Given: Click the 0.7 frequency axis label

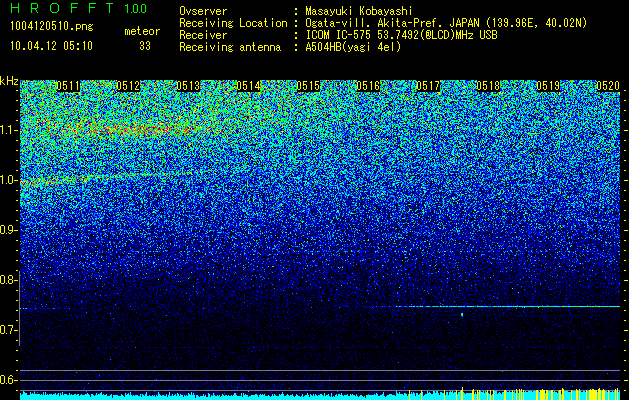Looking at the screenshot, I should (x=9, y=330).
